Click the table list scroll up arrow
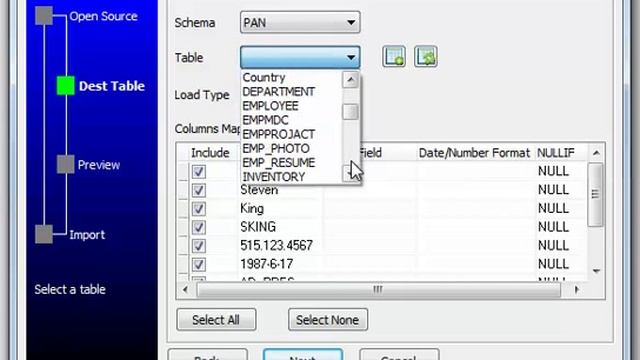Image resolution: width=640 pixels, height=360 pixels. pos(350,80)
